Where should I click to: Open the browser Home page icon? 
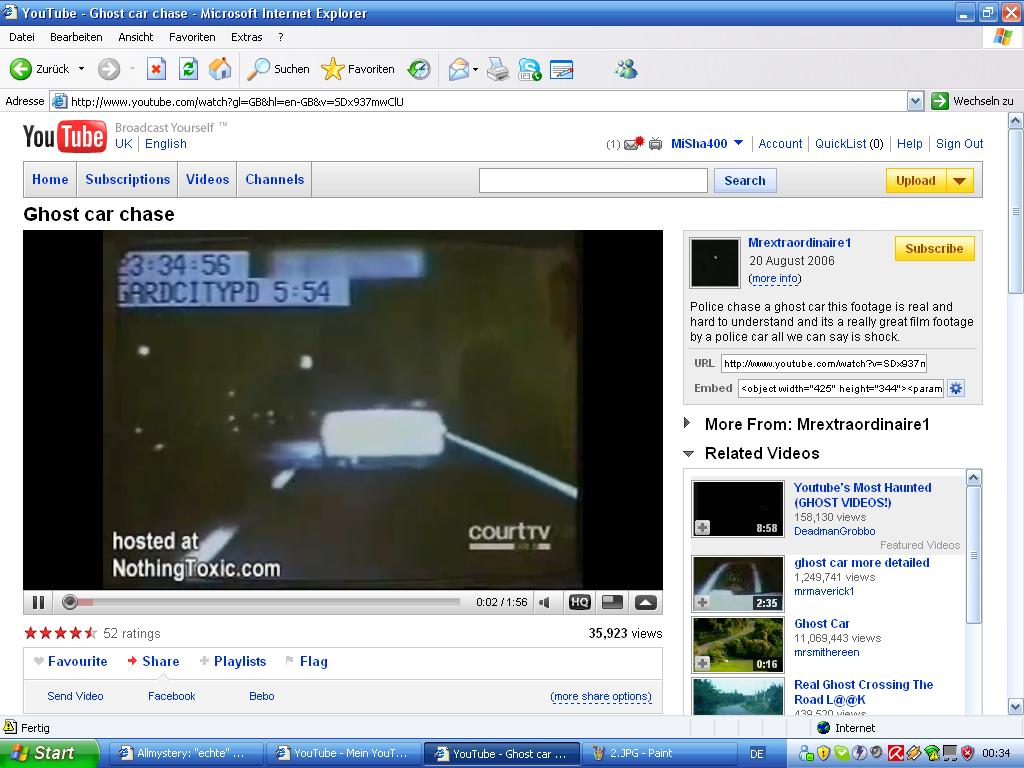pyautogui.click(x=220, y=69)
